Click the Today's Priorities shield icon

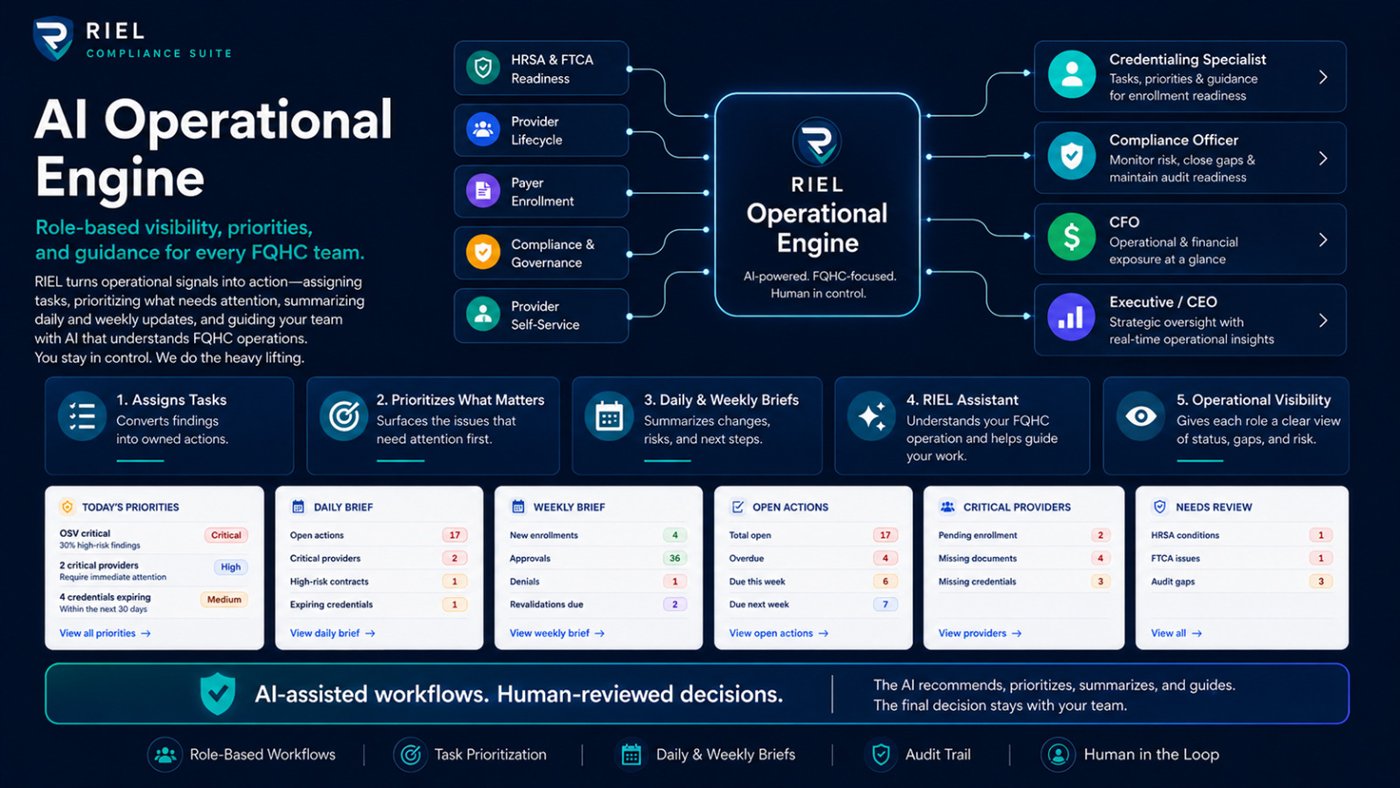(x=67, y=507)
